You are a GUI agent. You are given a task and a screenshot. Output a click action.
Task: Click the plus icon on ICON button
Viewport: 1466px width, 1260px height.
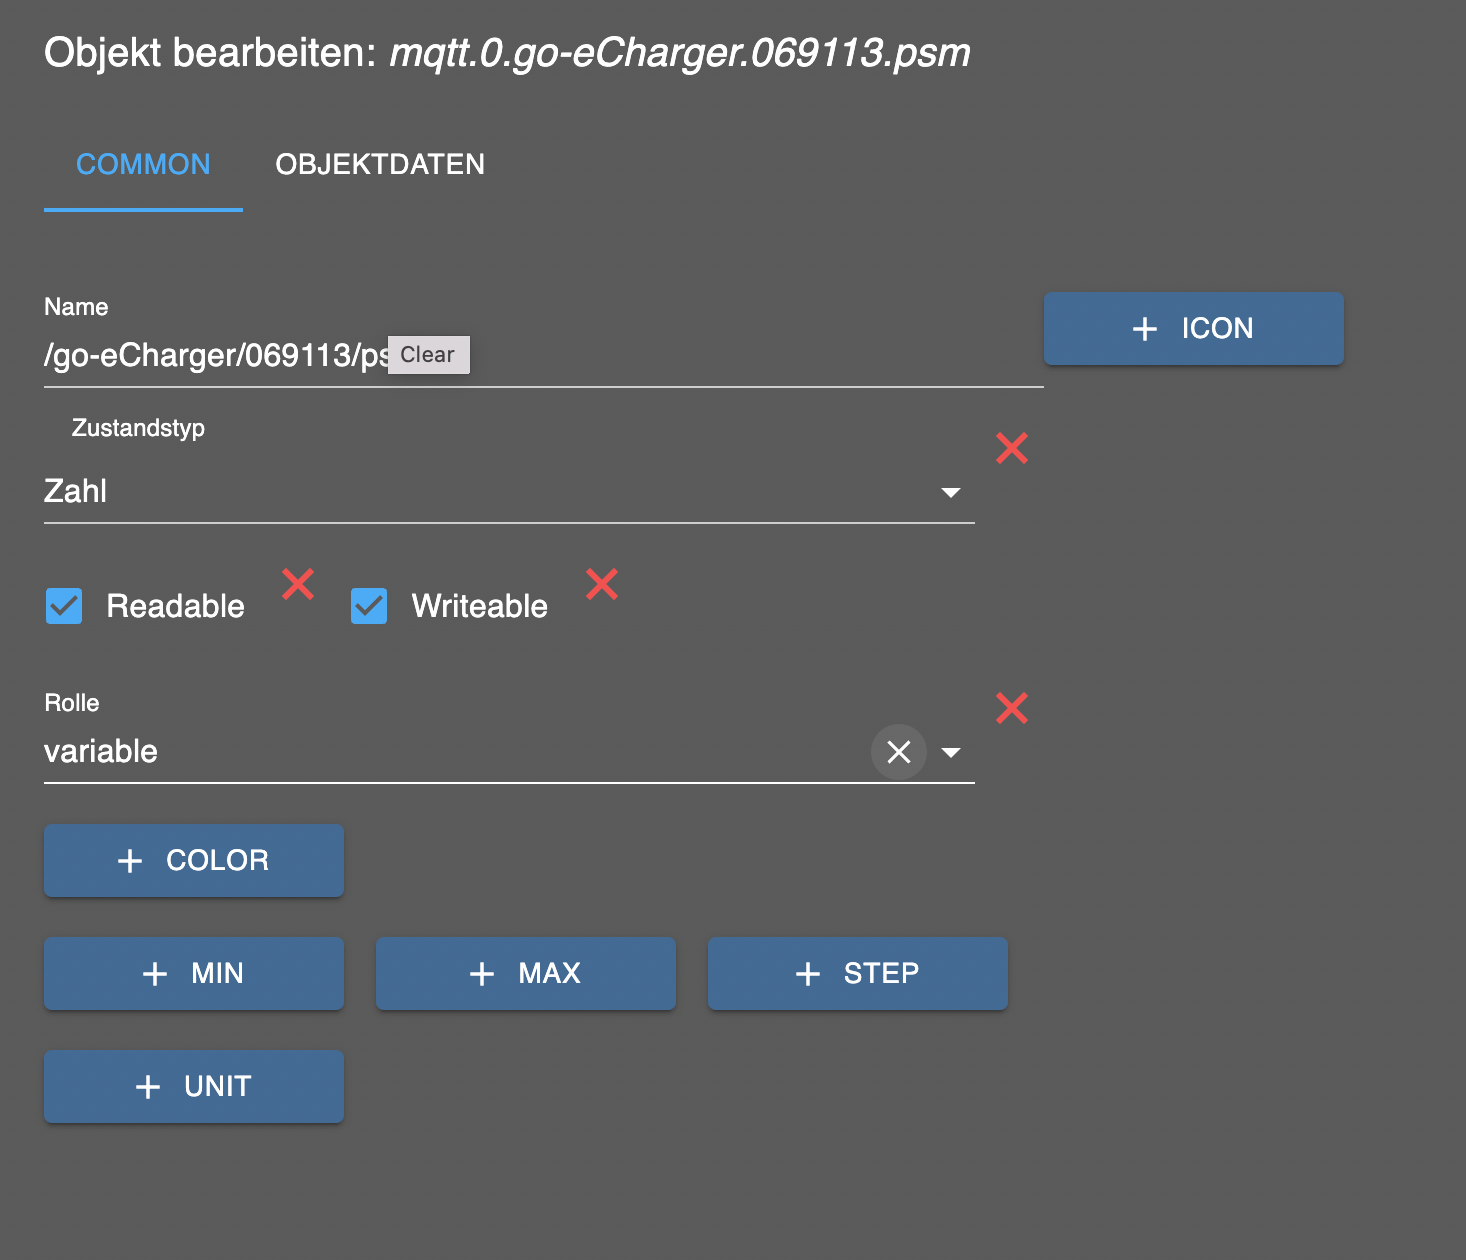1145,329
